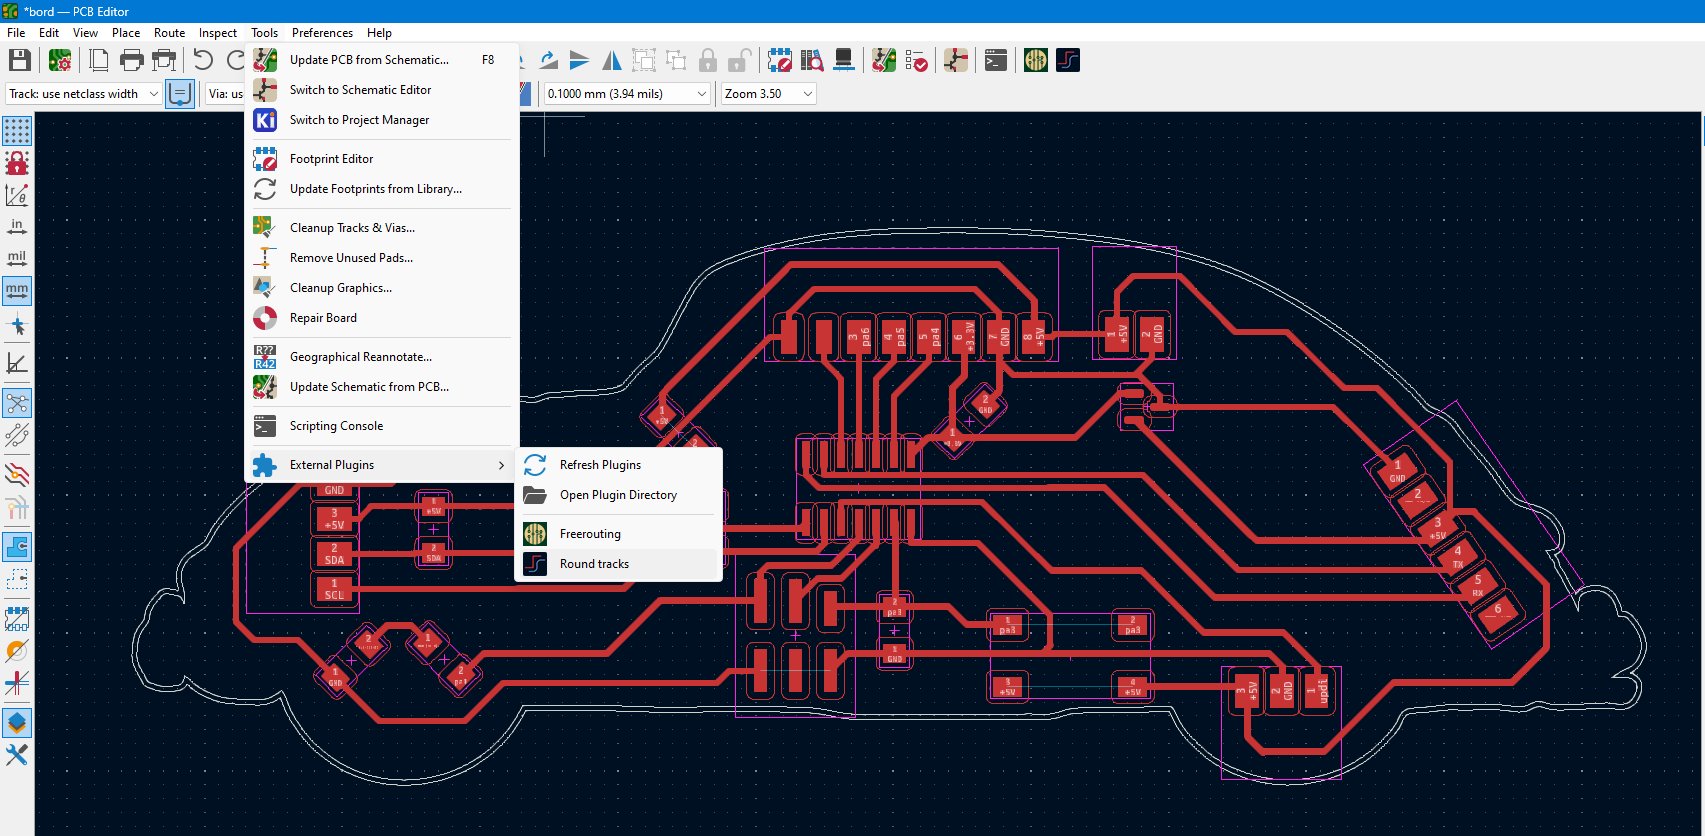Select Update Footprints from Library

click(x=382, y=189)
